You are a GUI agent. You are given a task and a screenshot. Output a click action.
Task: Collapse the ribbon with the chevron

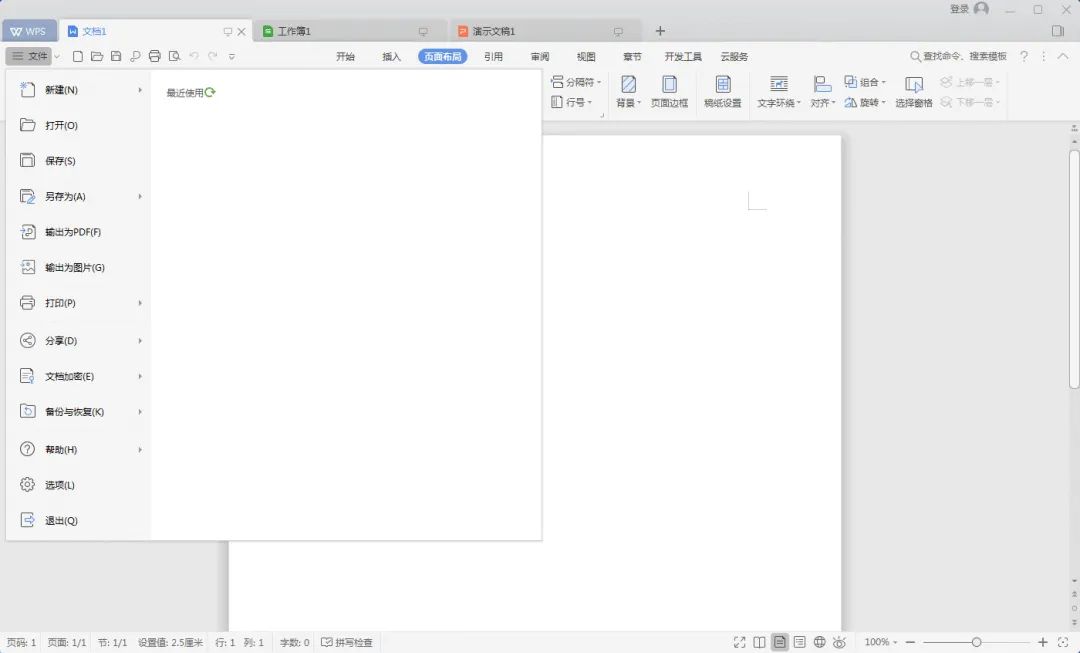pos(1063,56)
